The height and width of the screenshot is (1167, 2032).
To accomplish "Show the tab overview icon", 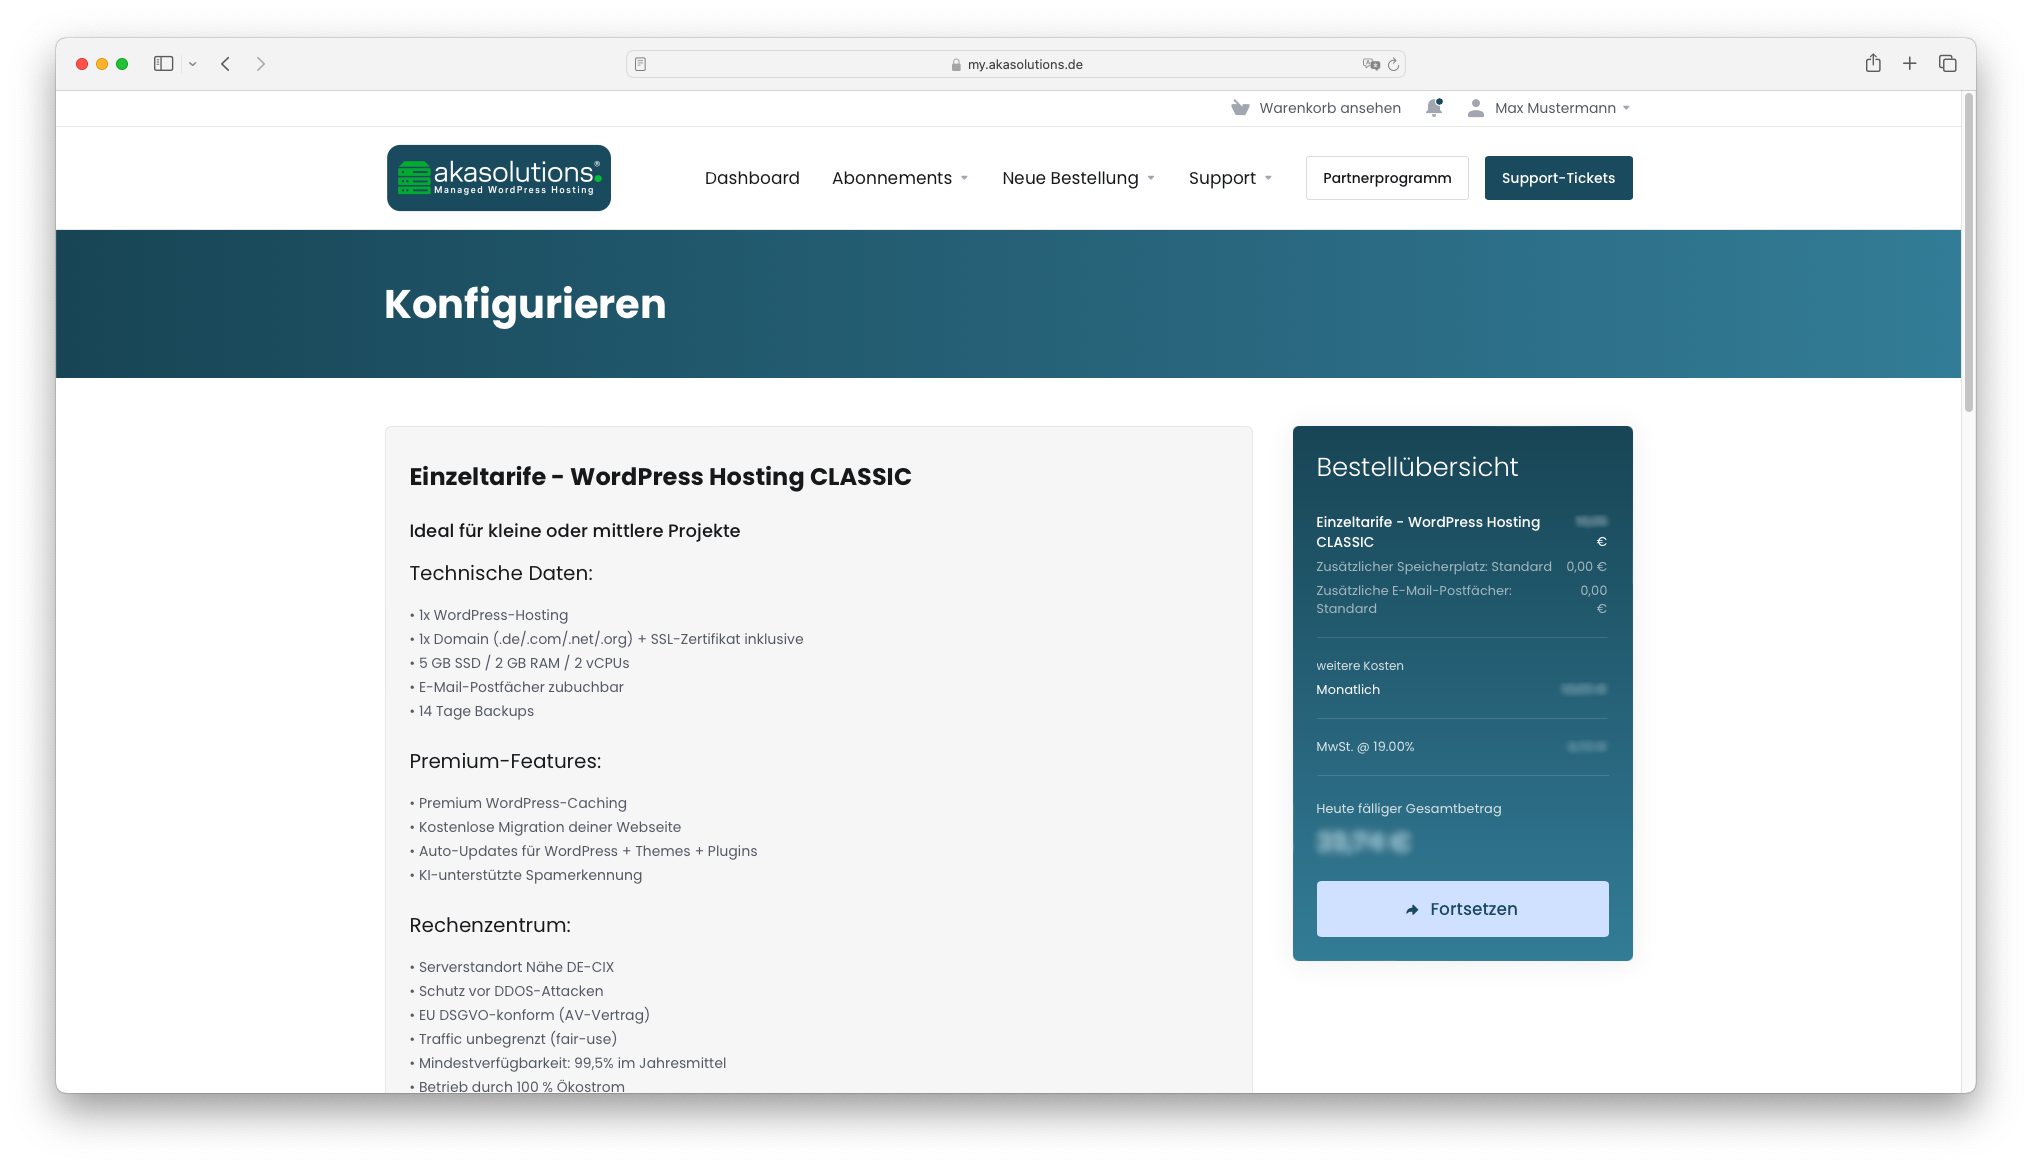I will coord(1947,64).
